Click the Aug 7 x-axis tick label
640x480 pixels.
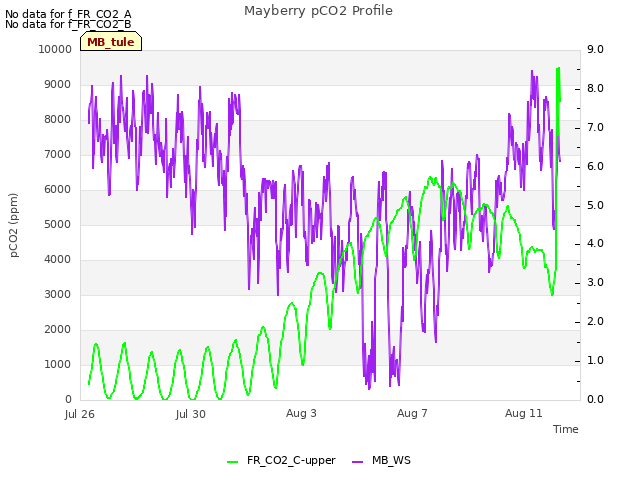(412, 413)
